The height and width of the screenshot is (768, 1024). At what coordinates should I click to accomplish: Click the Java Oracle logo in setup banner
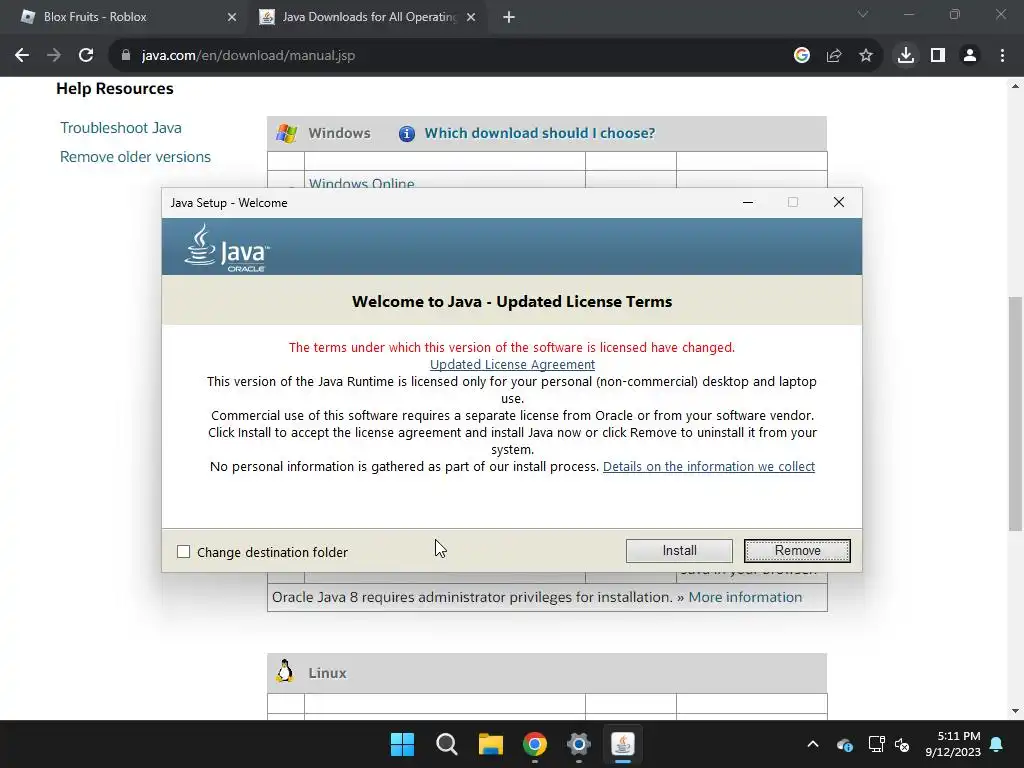(227, 248)
